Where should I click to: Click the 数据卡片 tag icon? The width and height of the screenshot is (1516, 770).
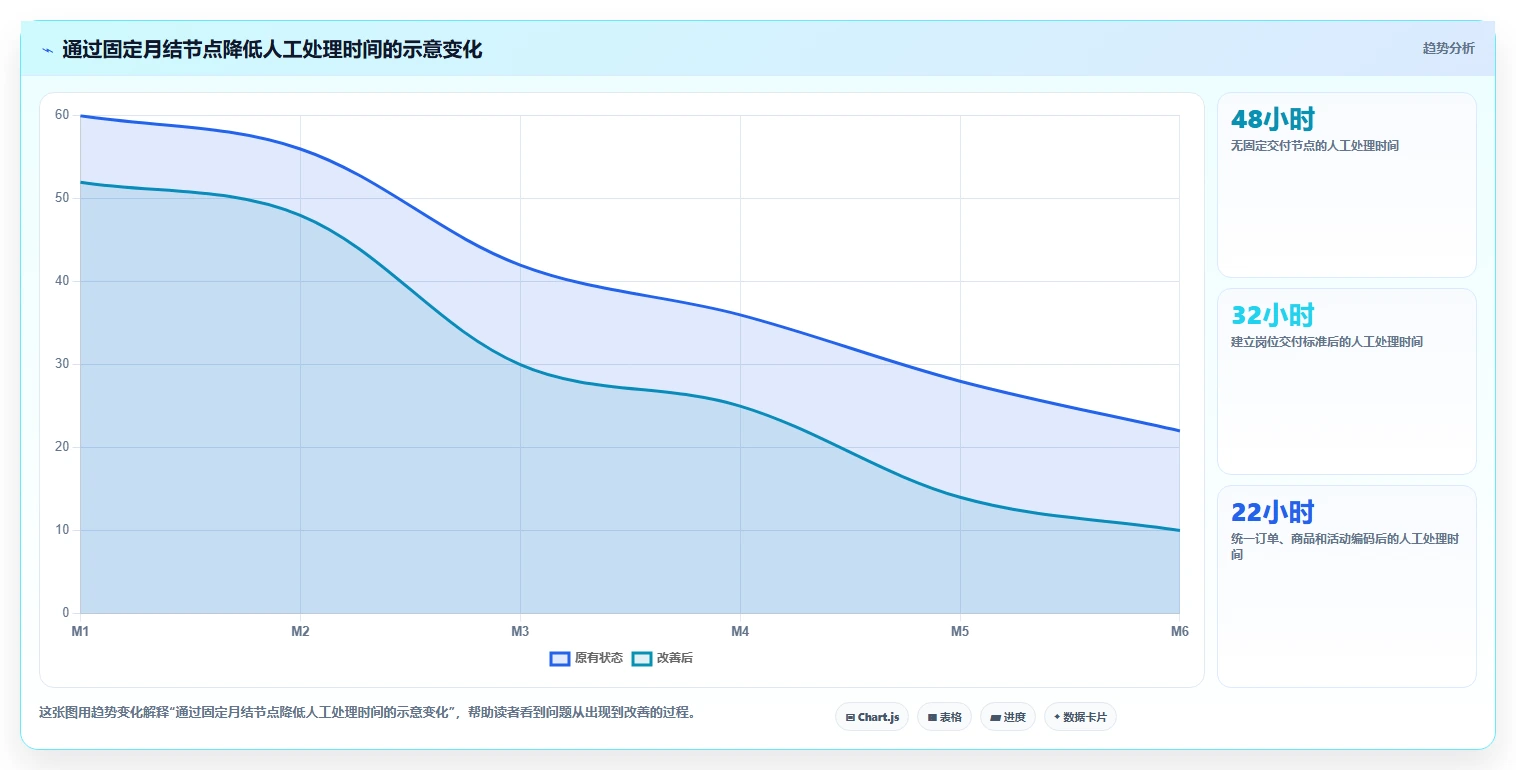(x=1057, y=717)
